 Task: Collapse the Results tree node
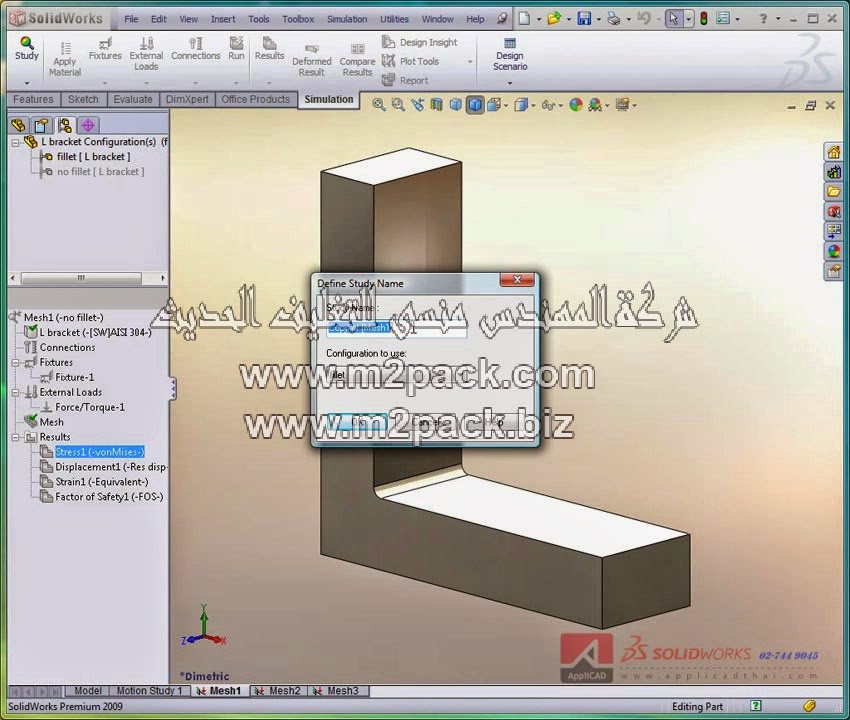tap(15, 437)
